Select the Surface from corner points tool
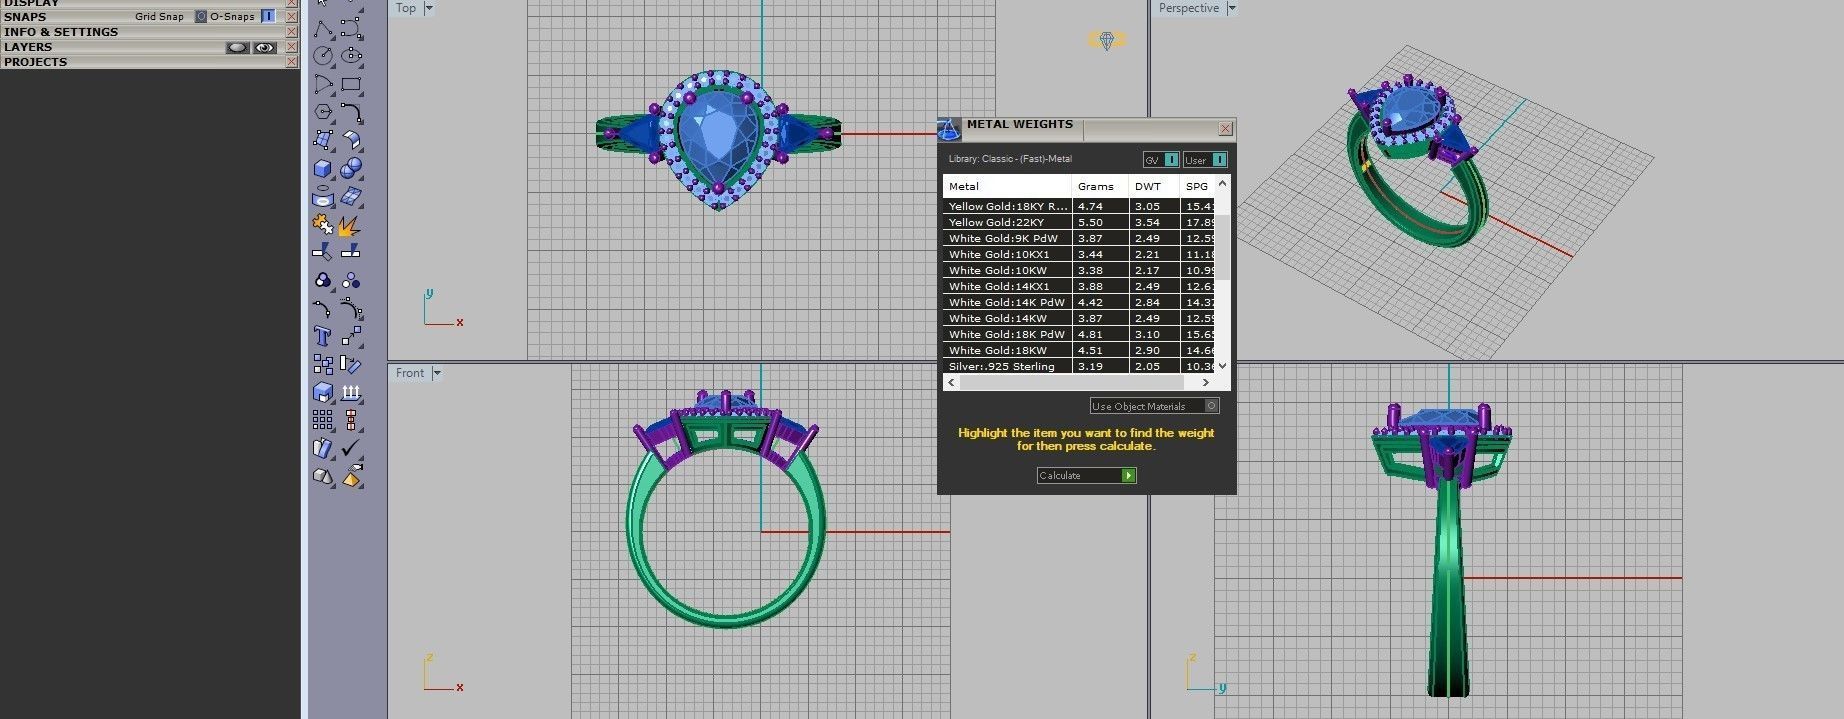This screenshot has width=1844, height=719. 323,141
